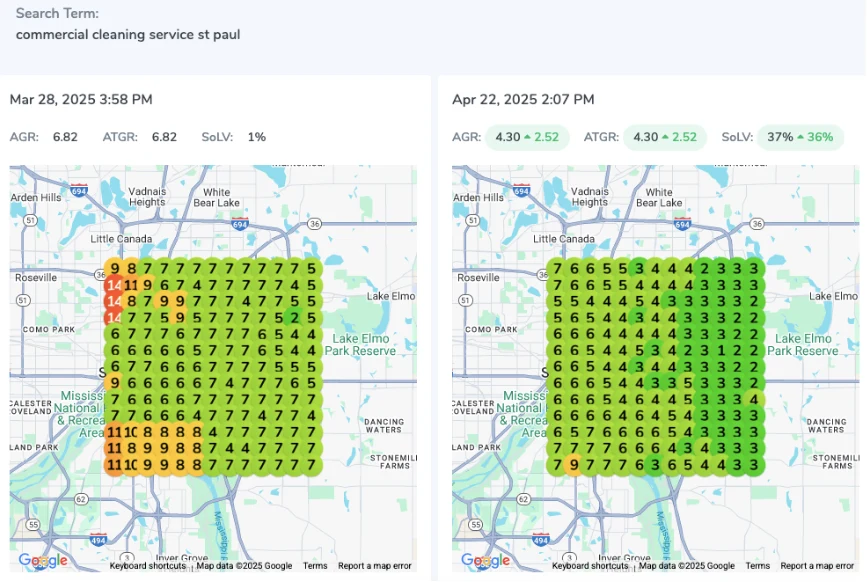Viewport: 867px width, 582px height.
Task: Select the rank 1 marker on the April 22 map
Action: coord(721,350)
